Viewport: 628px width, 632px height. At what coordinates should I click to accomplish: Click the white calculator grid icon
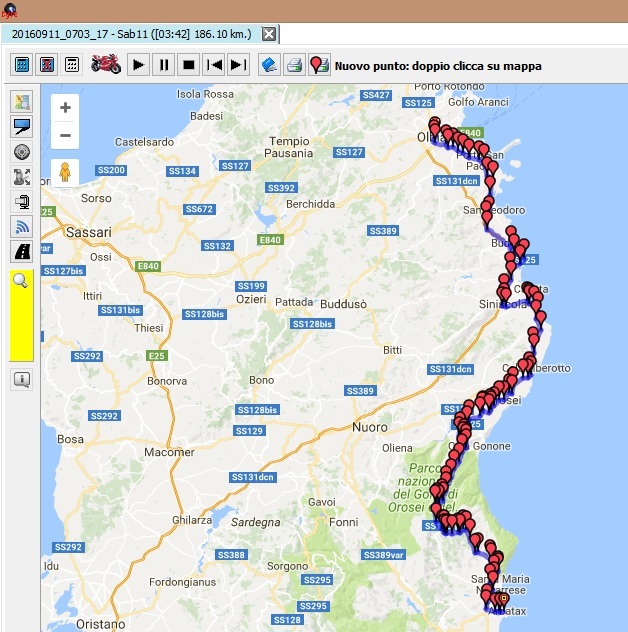click(71, 65)
